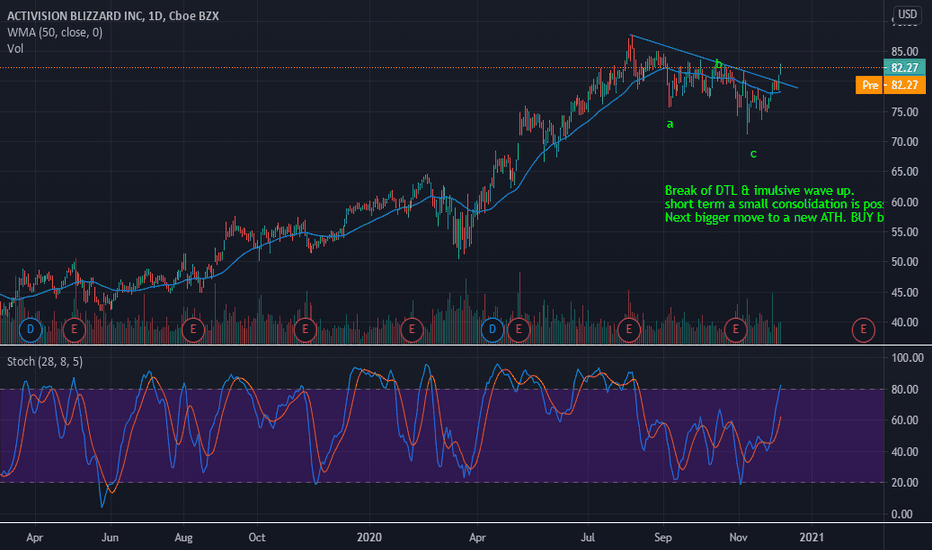This screenshot has width=932, height=550.
Task: Open the earnings E marker near August 2020
Action: point(629,329)
